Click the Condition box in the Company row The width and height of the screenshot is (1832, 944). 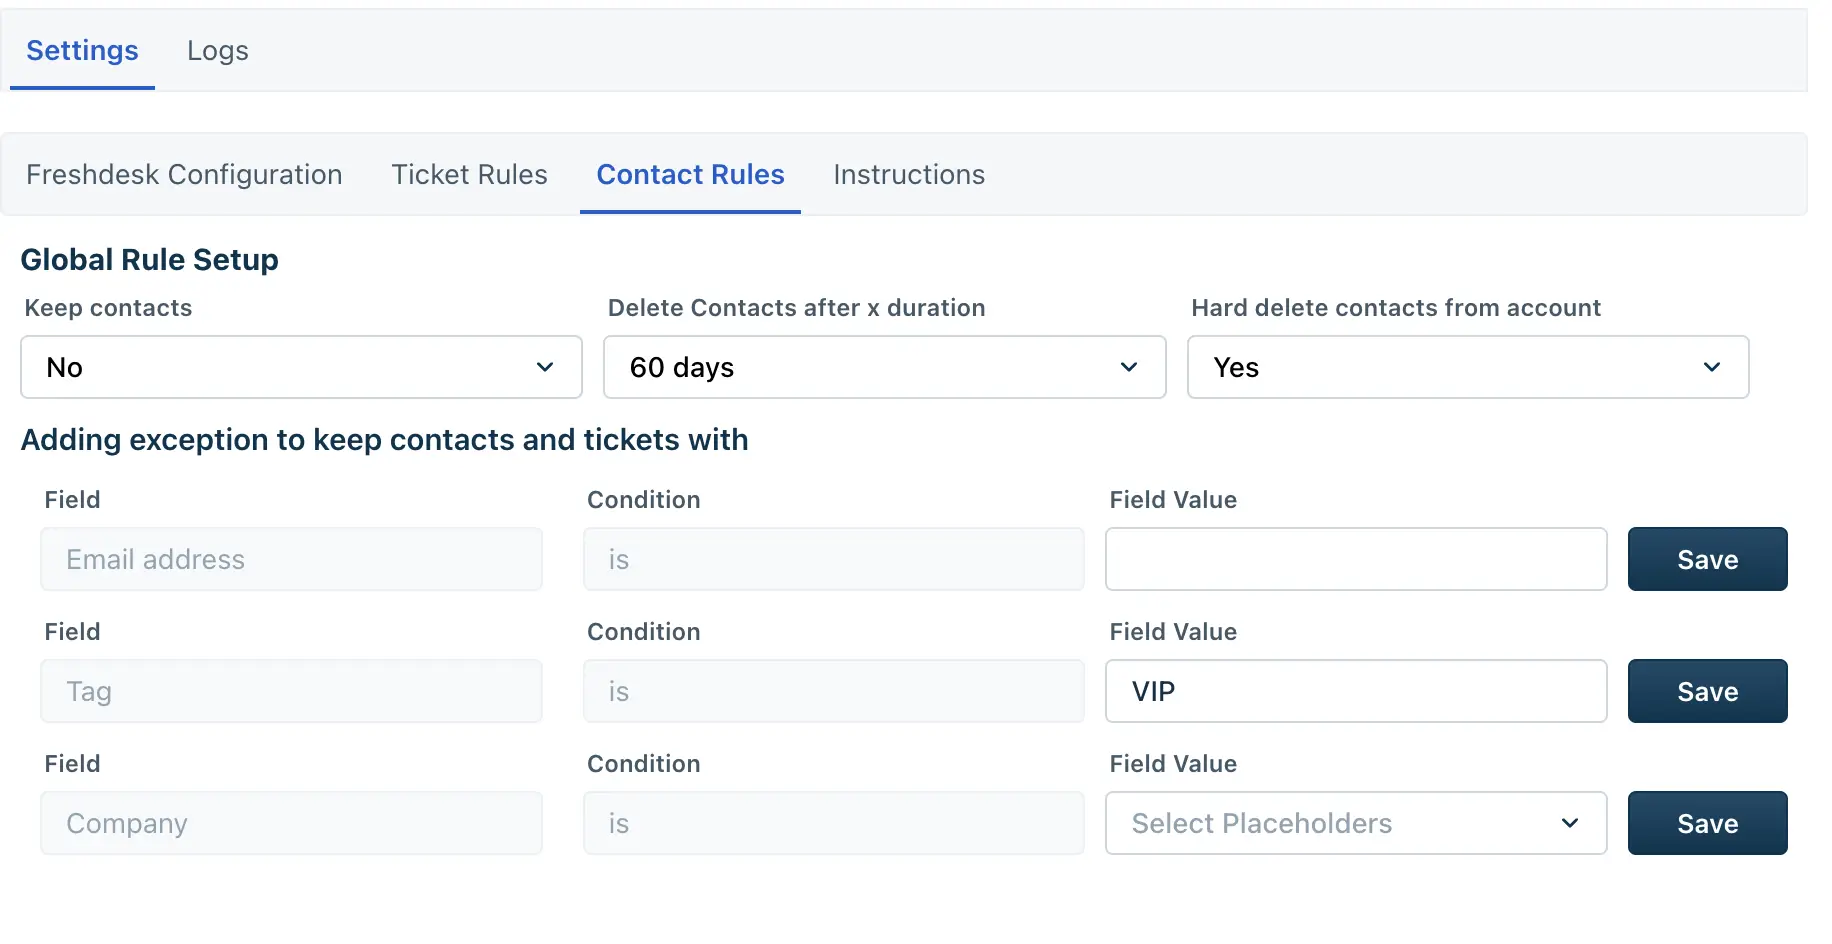point(833,823)
